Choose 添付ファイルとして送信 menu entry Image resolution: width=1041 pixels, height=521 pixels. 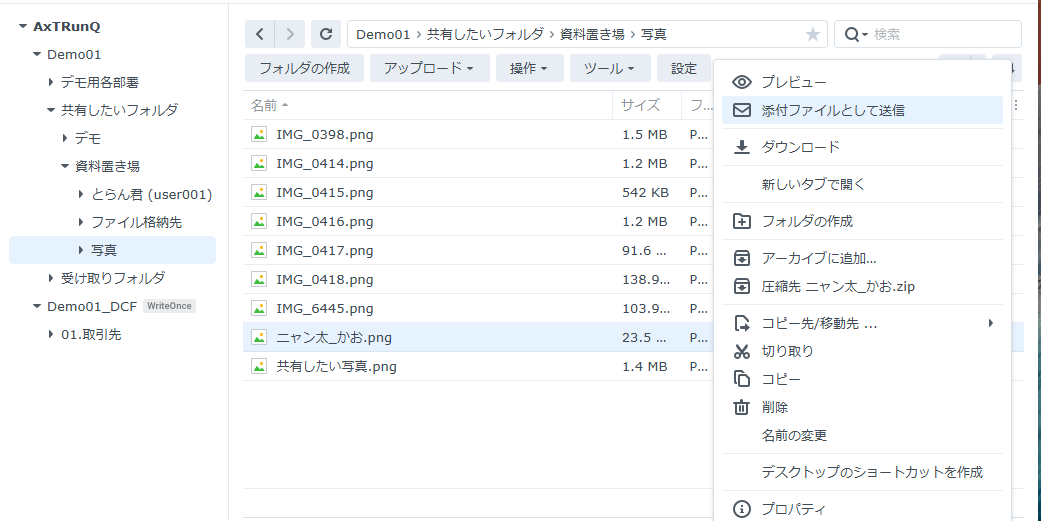pos(862,110)
